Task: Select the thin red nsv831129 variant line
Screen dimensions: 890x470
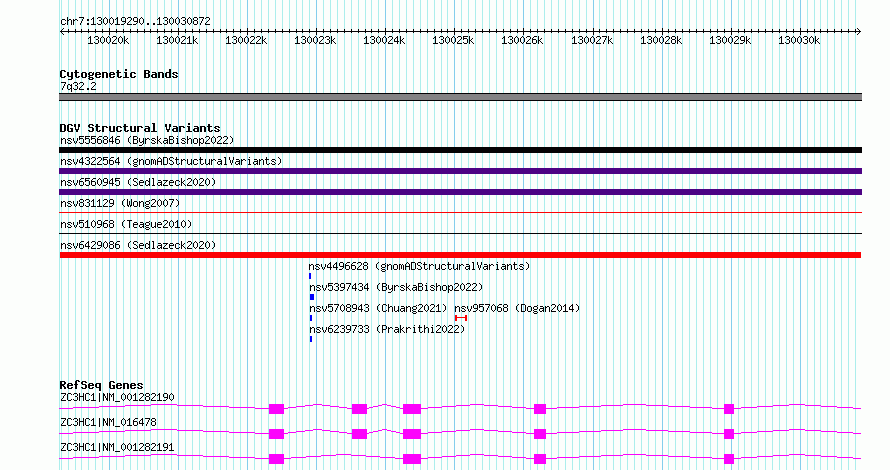Action: pyautogui.click(x=460, y=213)
